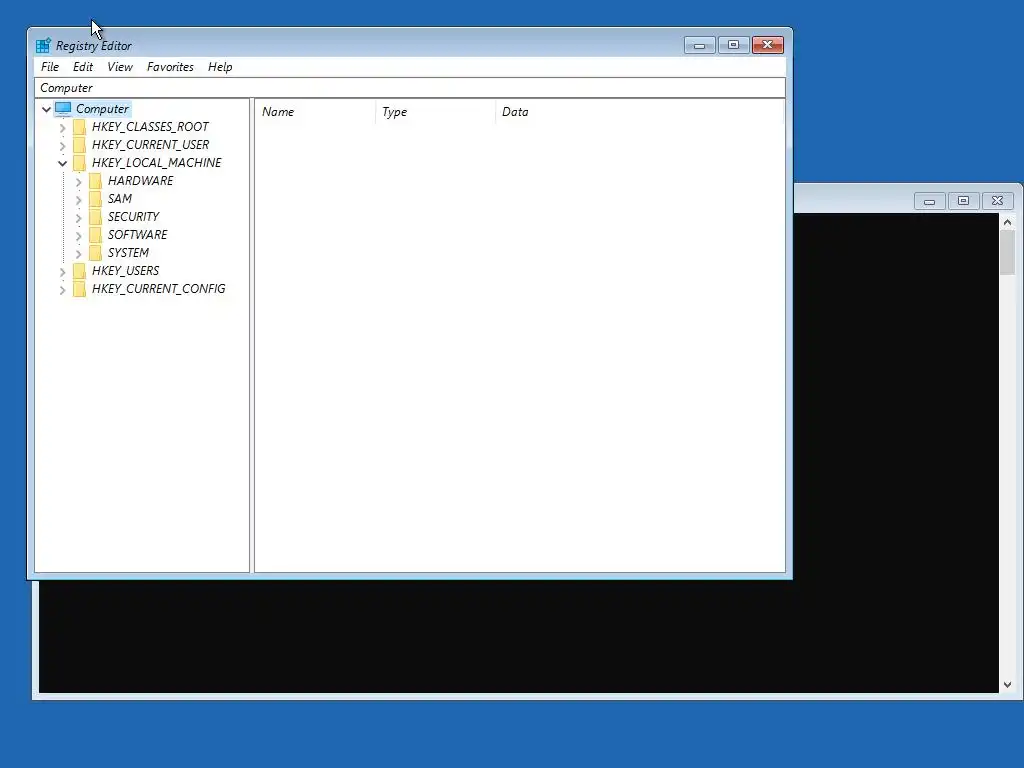
Task: Expand the SECURITY subkey
Action: click(x=78, y=217)
